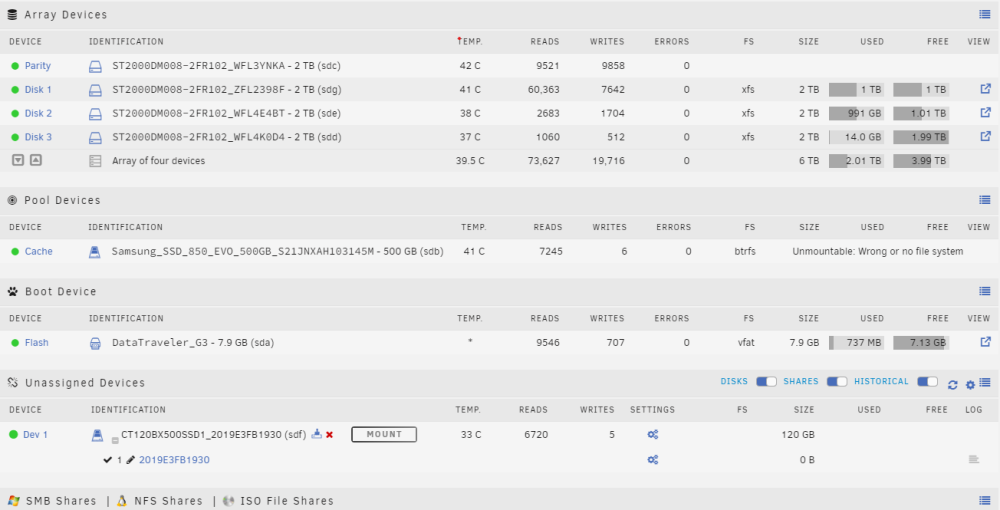Viewport: 1000px width, 510px height.
Task: Open the Disk 1 device link
Action: click(x=38, y=90)
